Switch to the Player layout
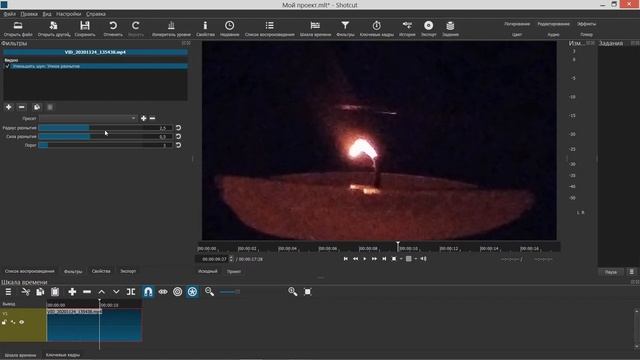 click(586, 35)
